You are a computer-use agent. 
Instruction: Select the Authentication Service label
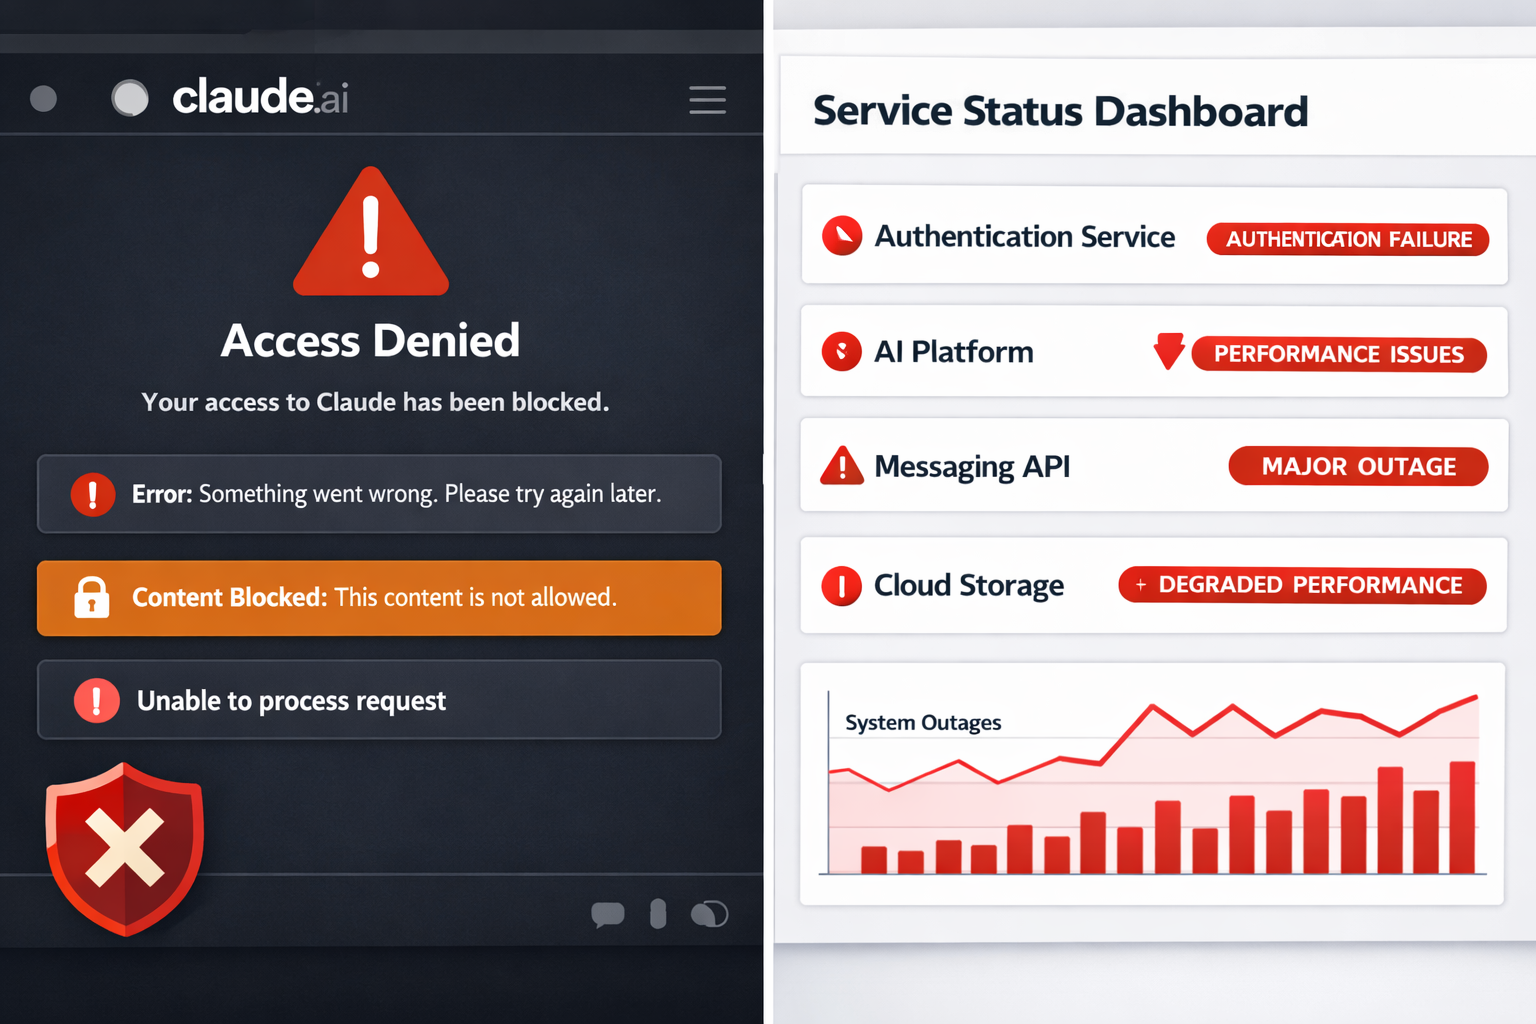(1025, 237)
